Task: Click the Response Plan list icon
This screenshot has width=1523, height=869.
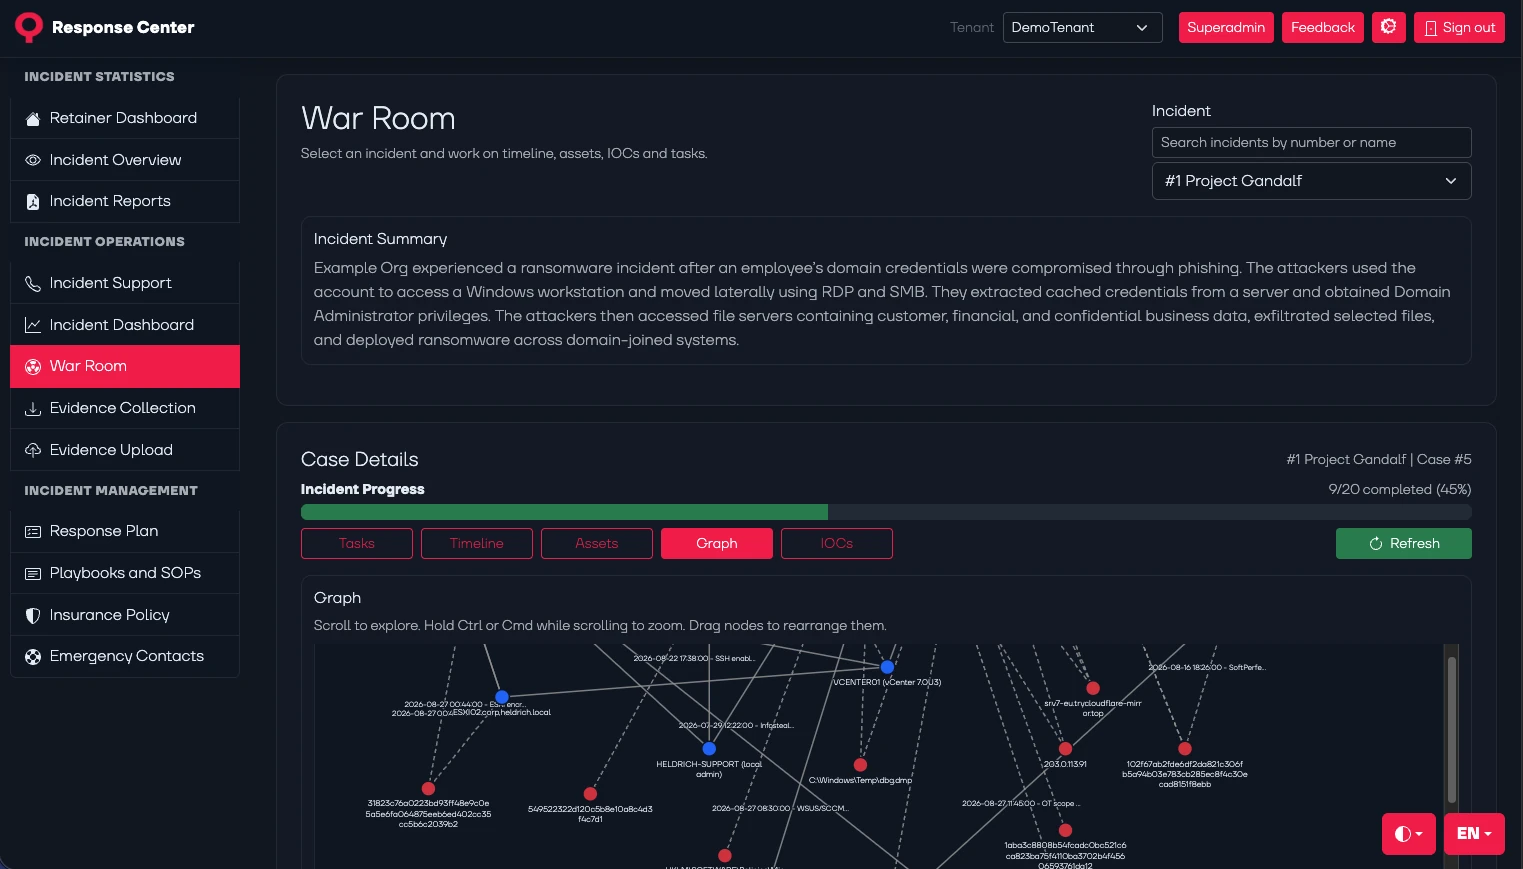Action: click(x=33, y=531)
